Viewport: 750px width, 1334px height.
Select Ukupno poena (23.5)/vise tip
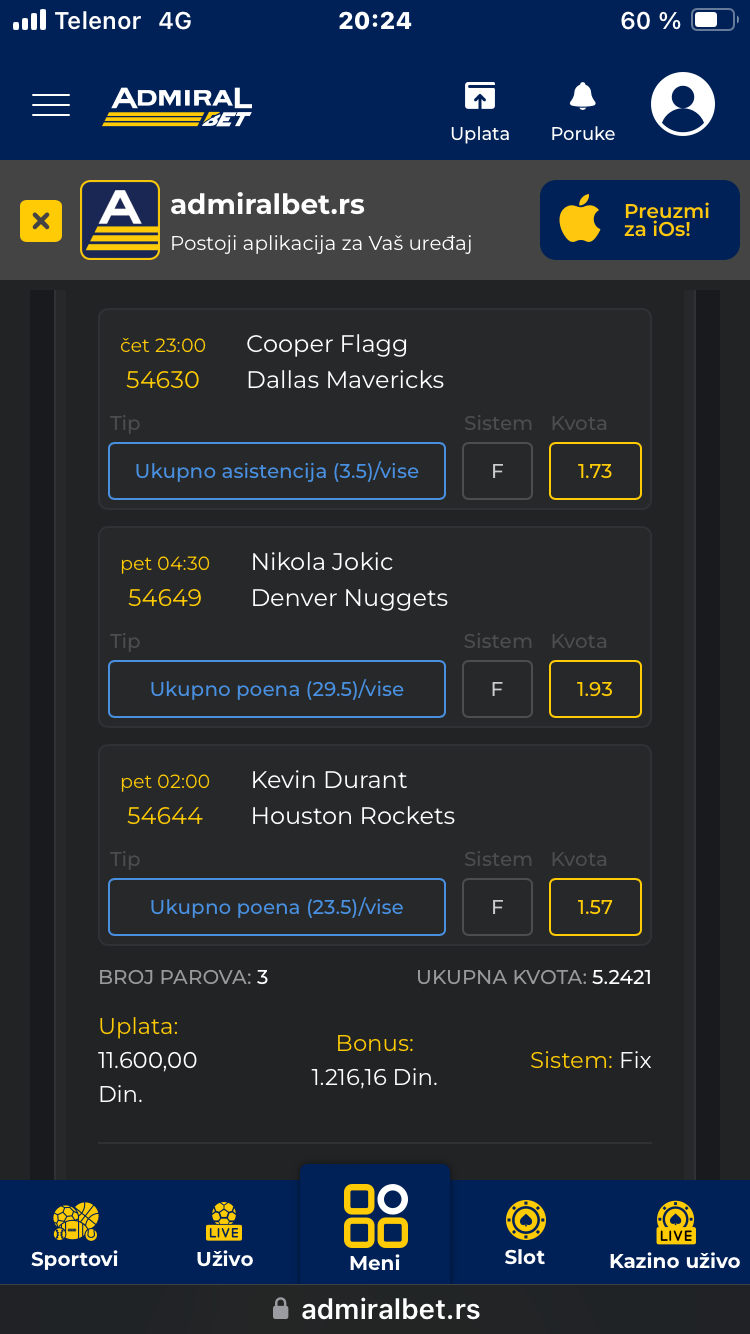277,907
